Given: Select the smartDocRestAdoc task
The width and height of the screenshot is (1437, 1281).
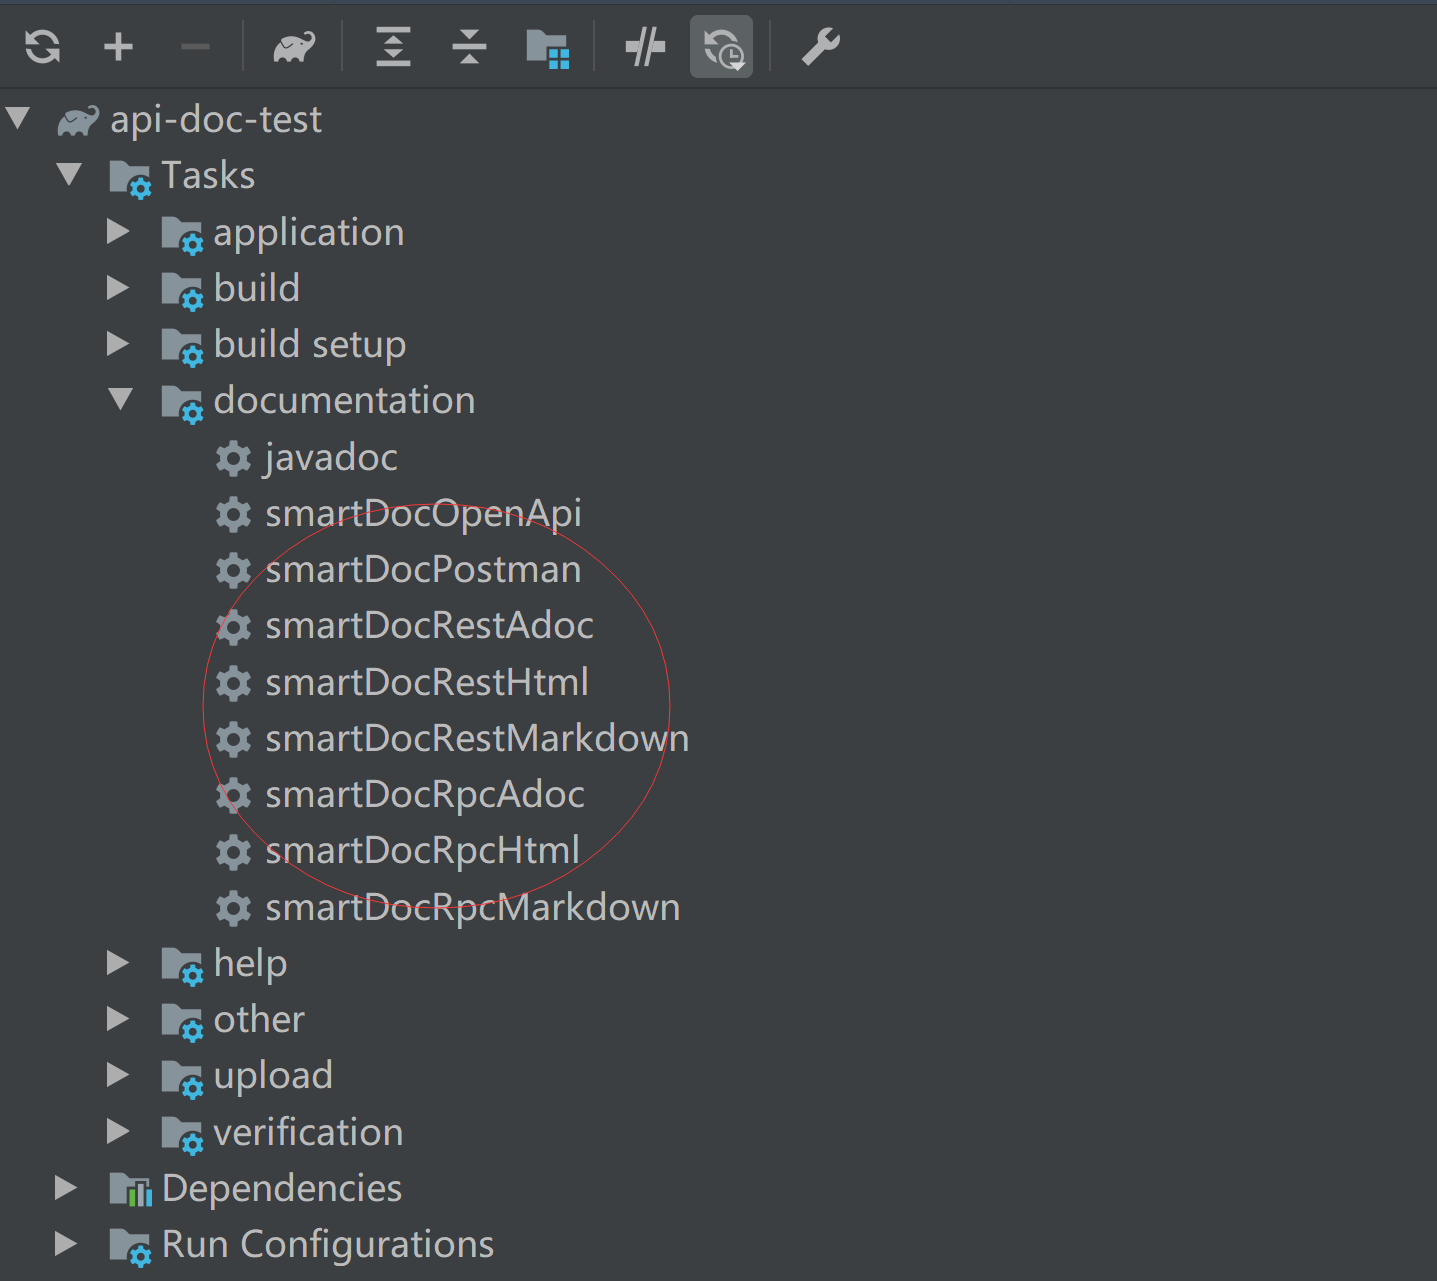Looking at the screenshot, I should (430, 626).
